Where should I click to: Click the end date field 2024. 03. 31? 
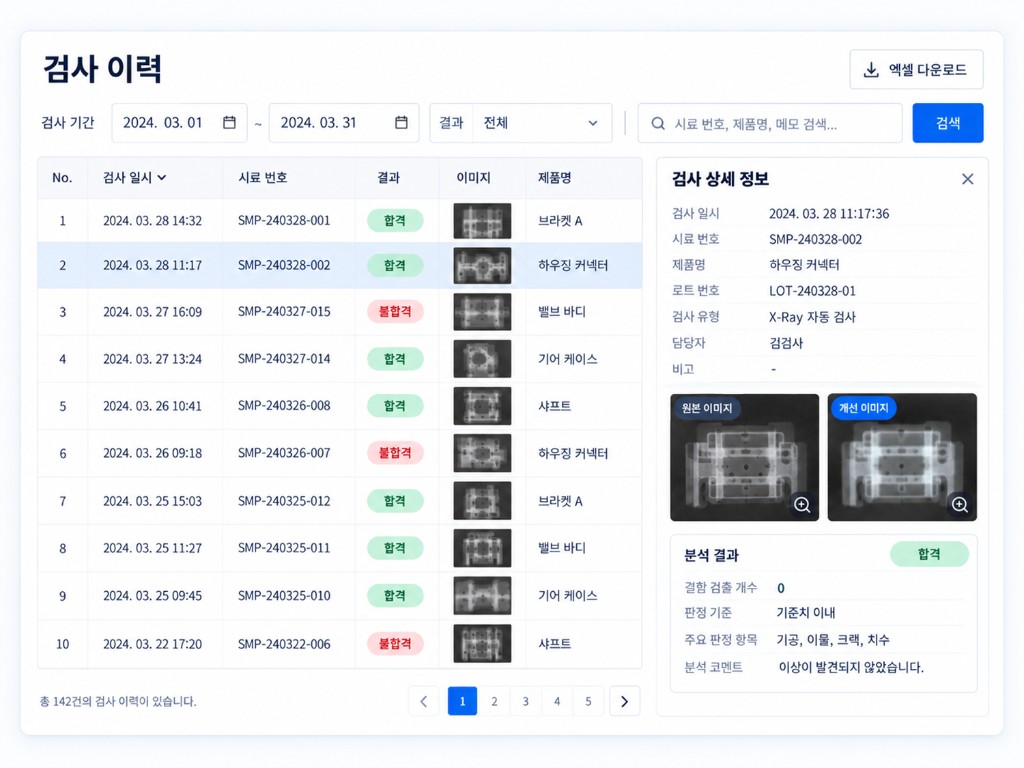coord(344,123)
